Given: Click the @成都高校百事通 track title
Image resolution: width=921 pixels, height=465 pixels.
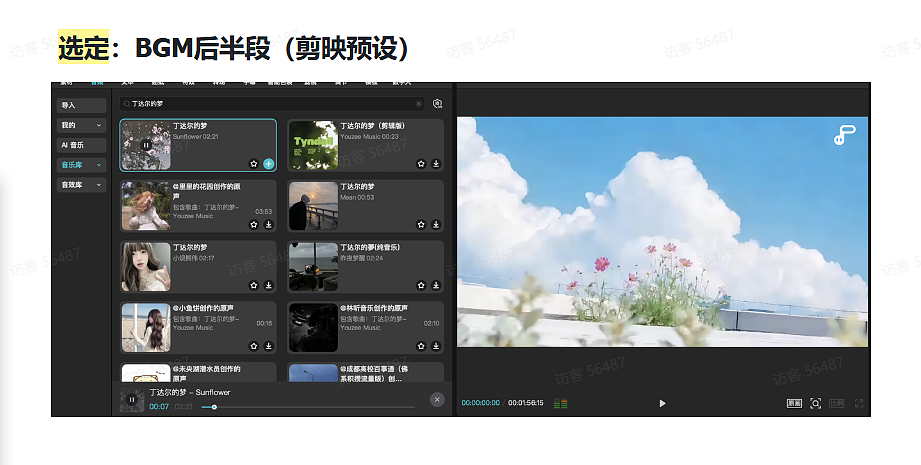Looking at the screenshot, I should [374, 373].
